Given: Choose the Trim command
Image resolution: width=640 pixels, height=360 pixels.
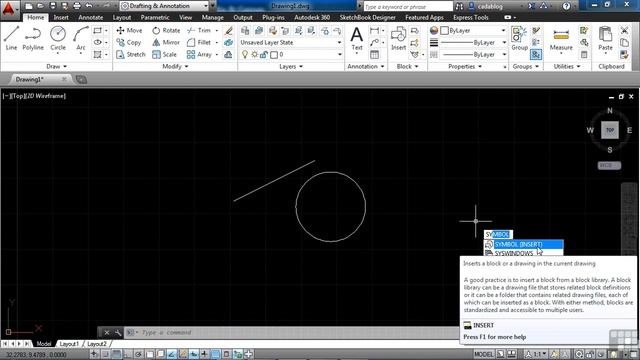Looking at the screenshot, I should point(199,30).
